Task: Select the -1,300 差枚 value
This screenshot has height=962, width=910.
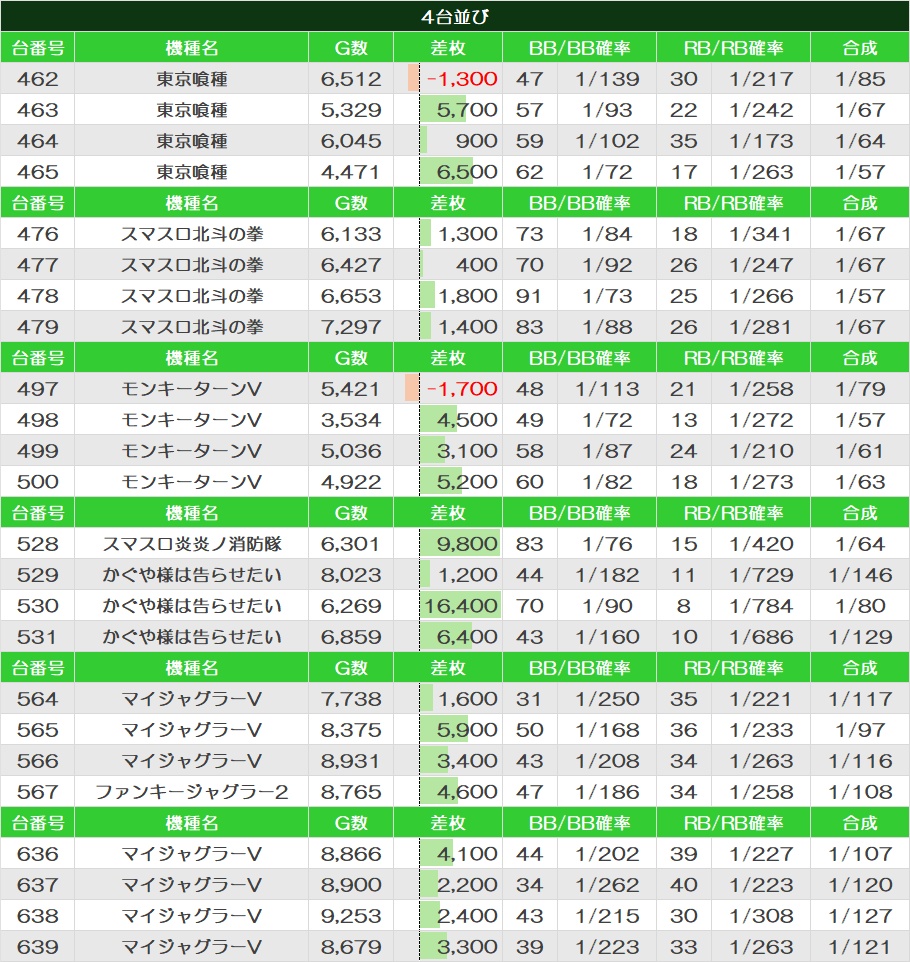Action: click(x=461, y=79)
